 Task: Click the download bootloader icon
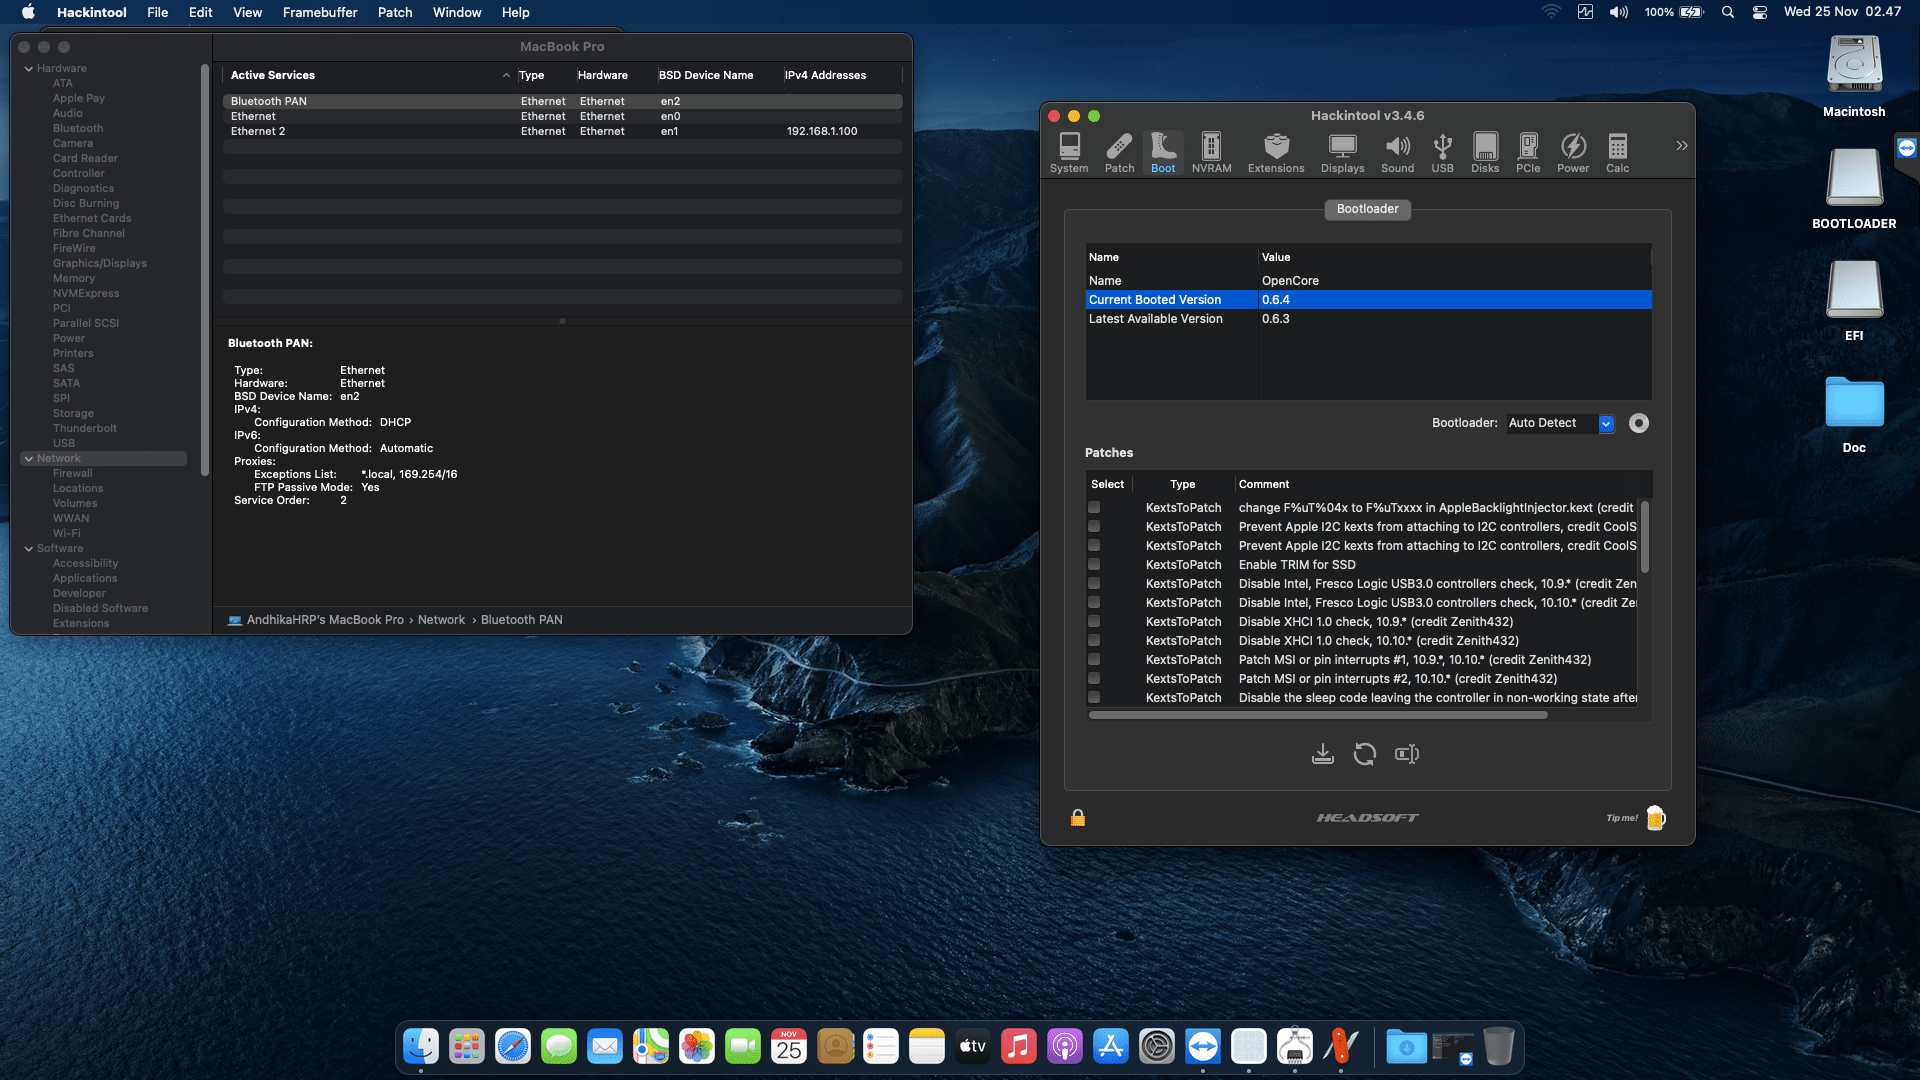[x=1322, y=754]
